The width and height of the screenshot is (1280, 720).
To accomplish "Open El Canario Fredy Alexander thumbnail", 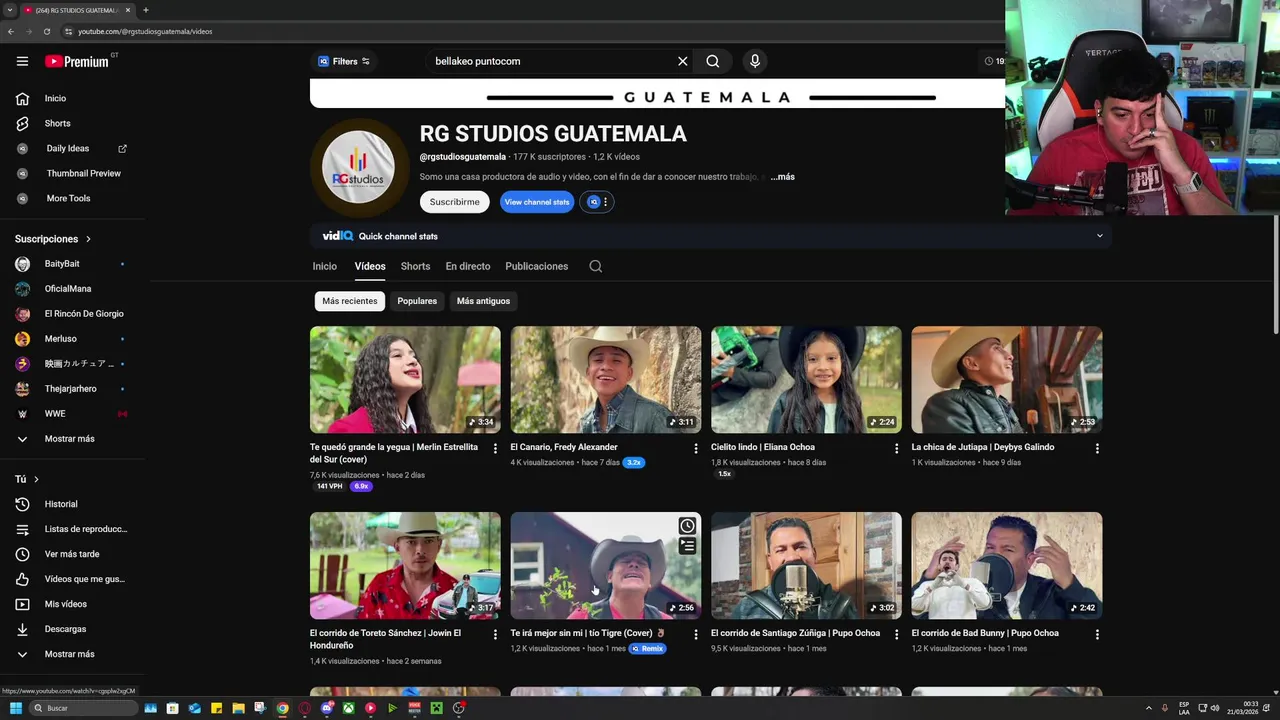I will pyautogui.click(x=606, y=379).
